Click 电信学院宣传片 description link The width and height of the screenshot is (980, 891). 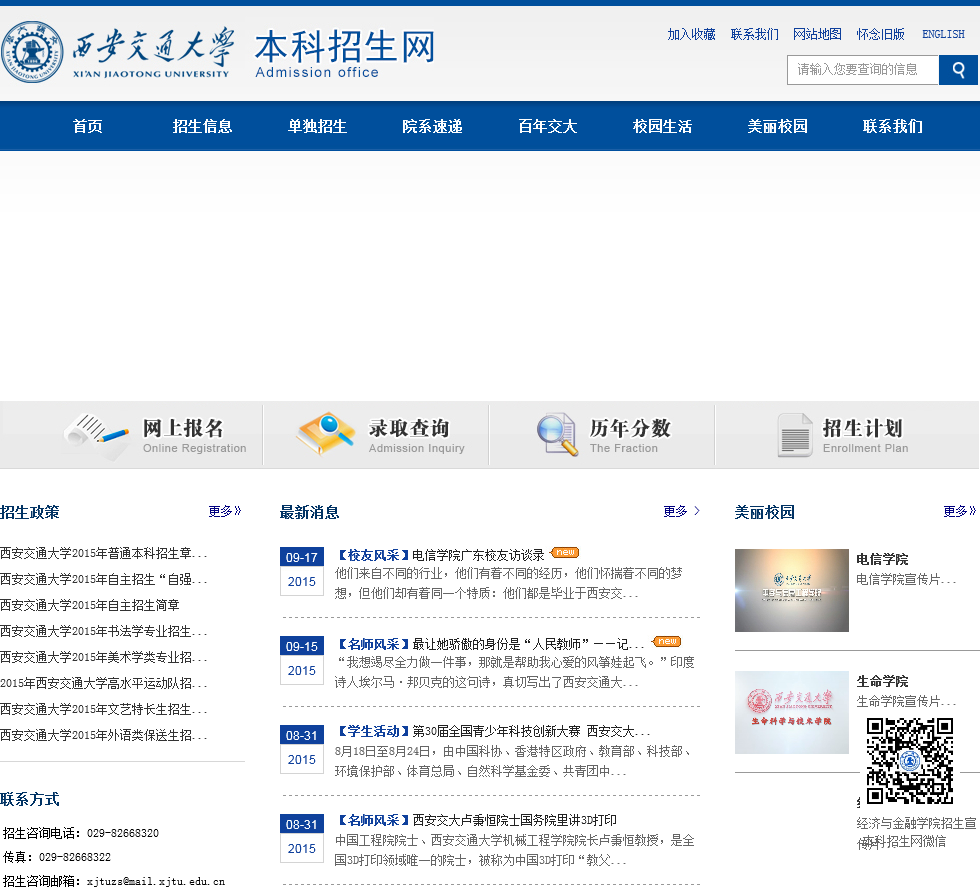906,580
